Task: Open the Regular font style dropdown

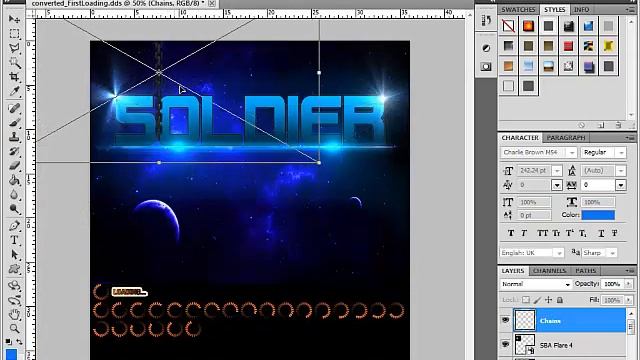Action: point(621,153)
